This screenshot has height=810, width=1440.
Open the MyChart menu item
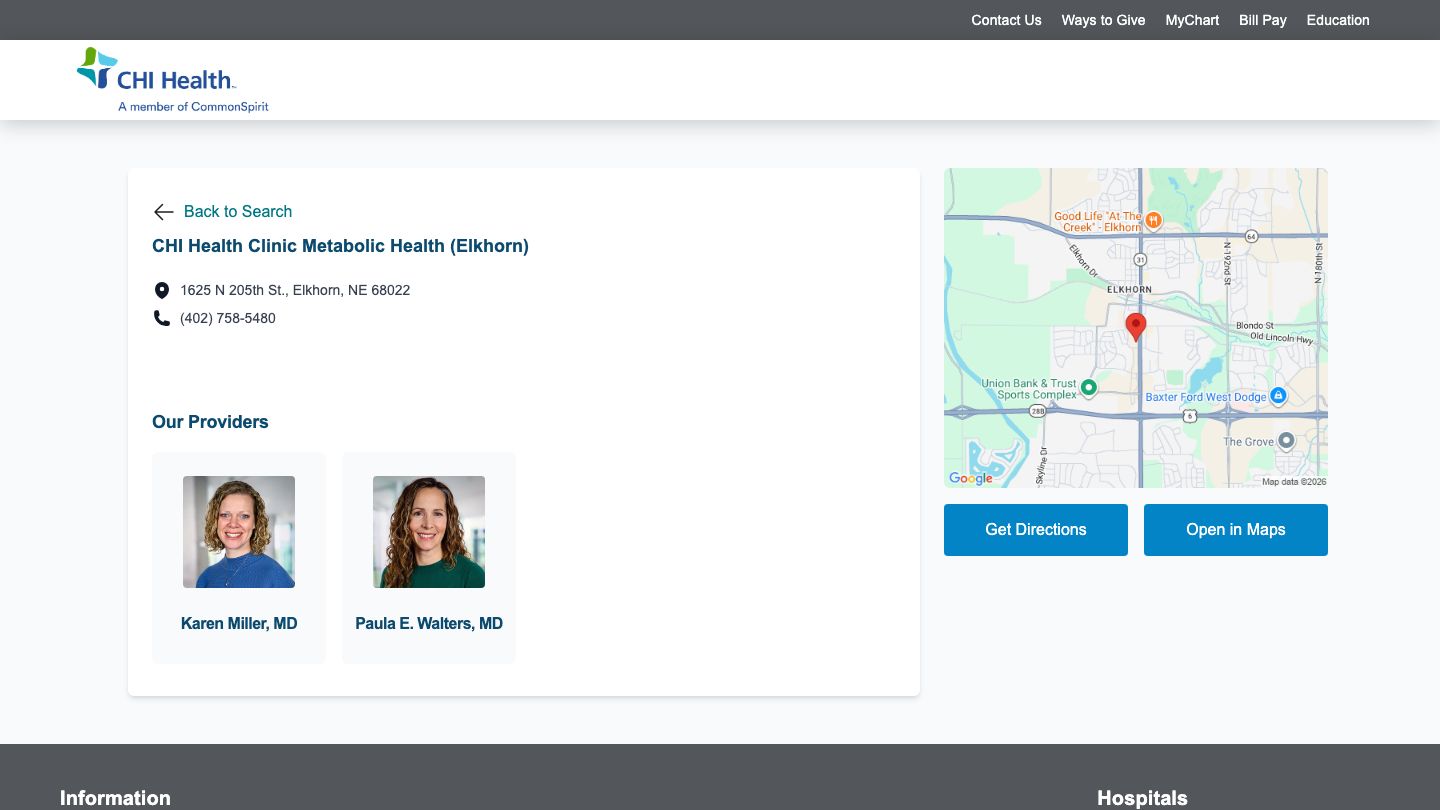pyautogui.click(x=1192, y=20)
